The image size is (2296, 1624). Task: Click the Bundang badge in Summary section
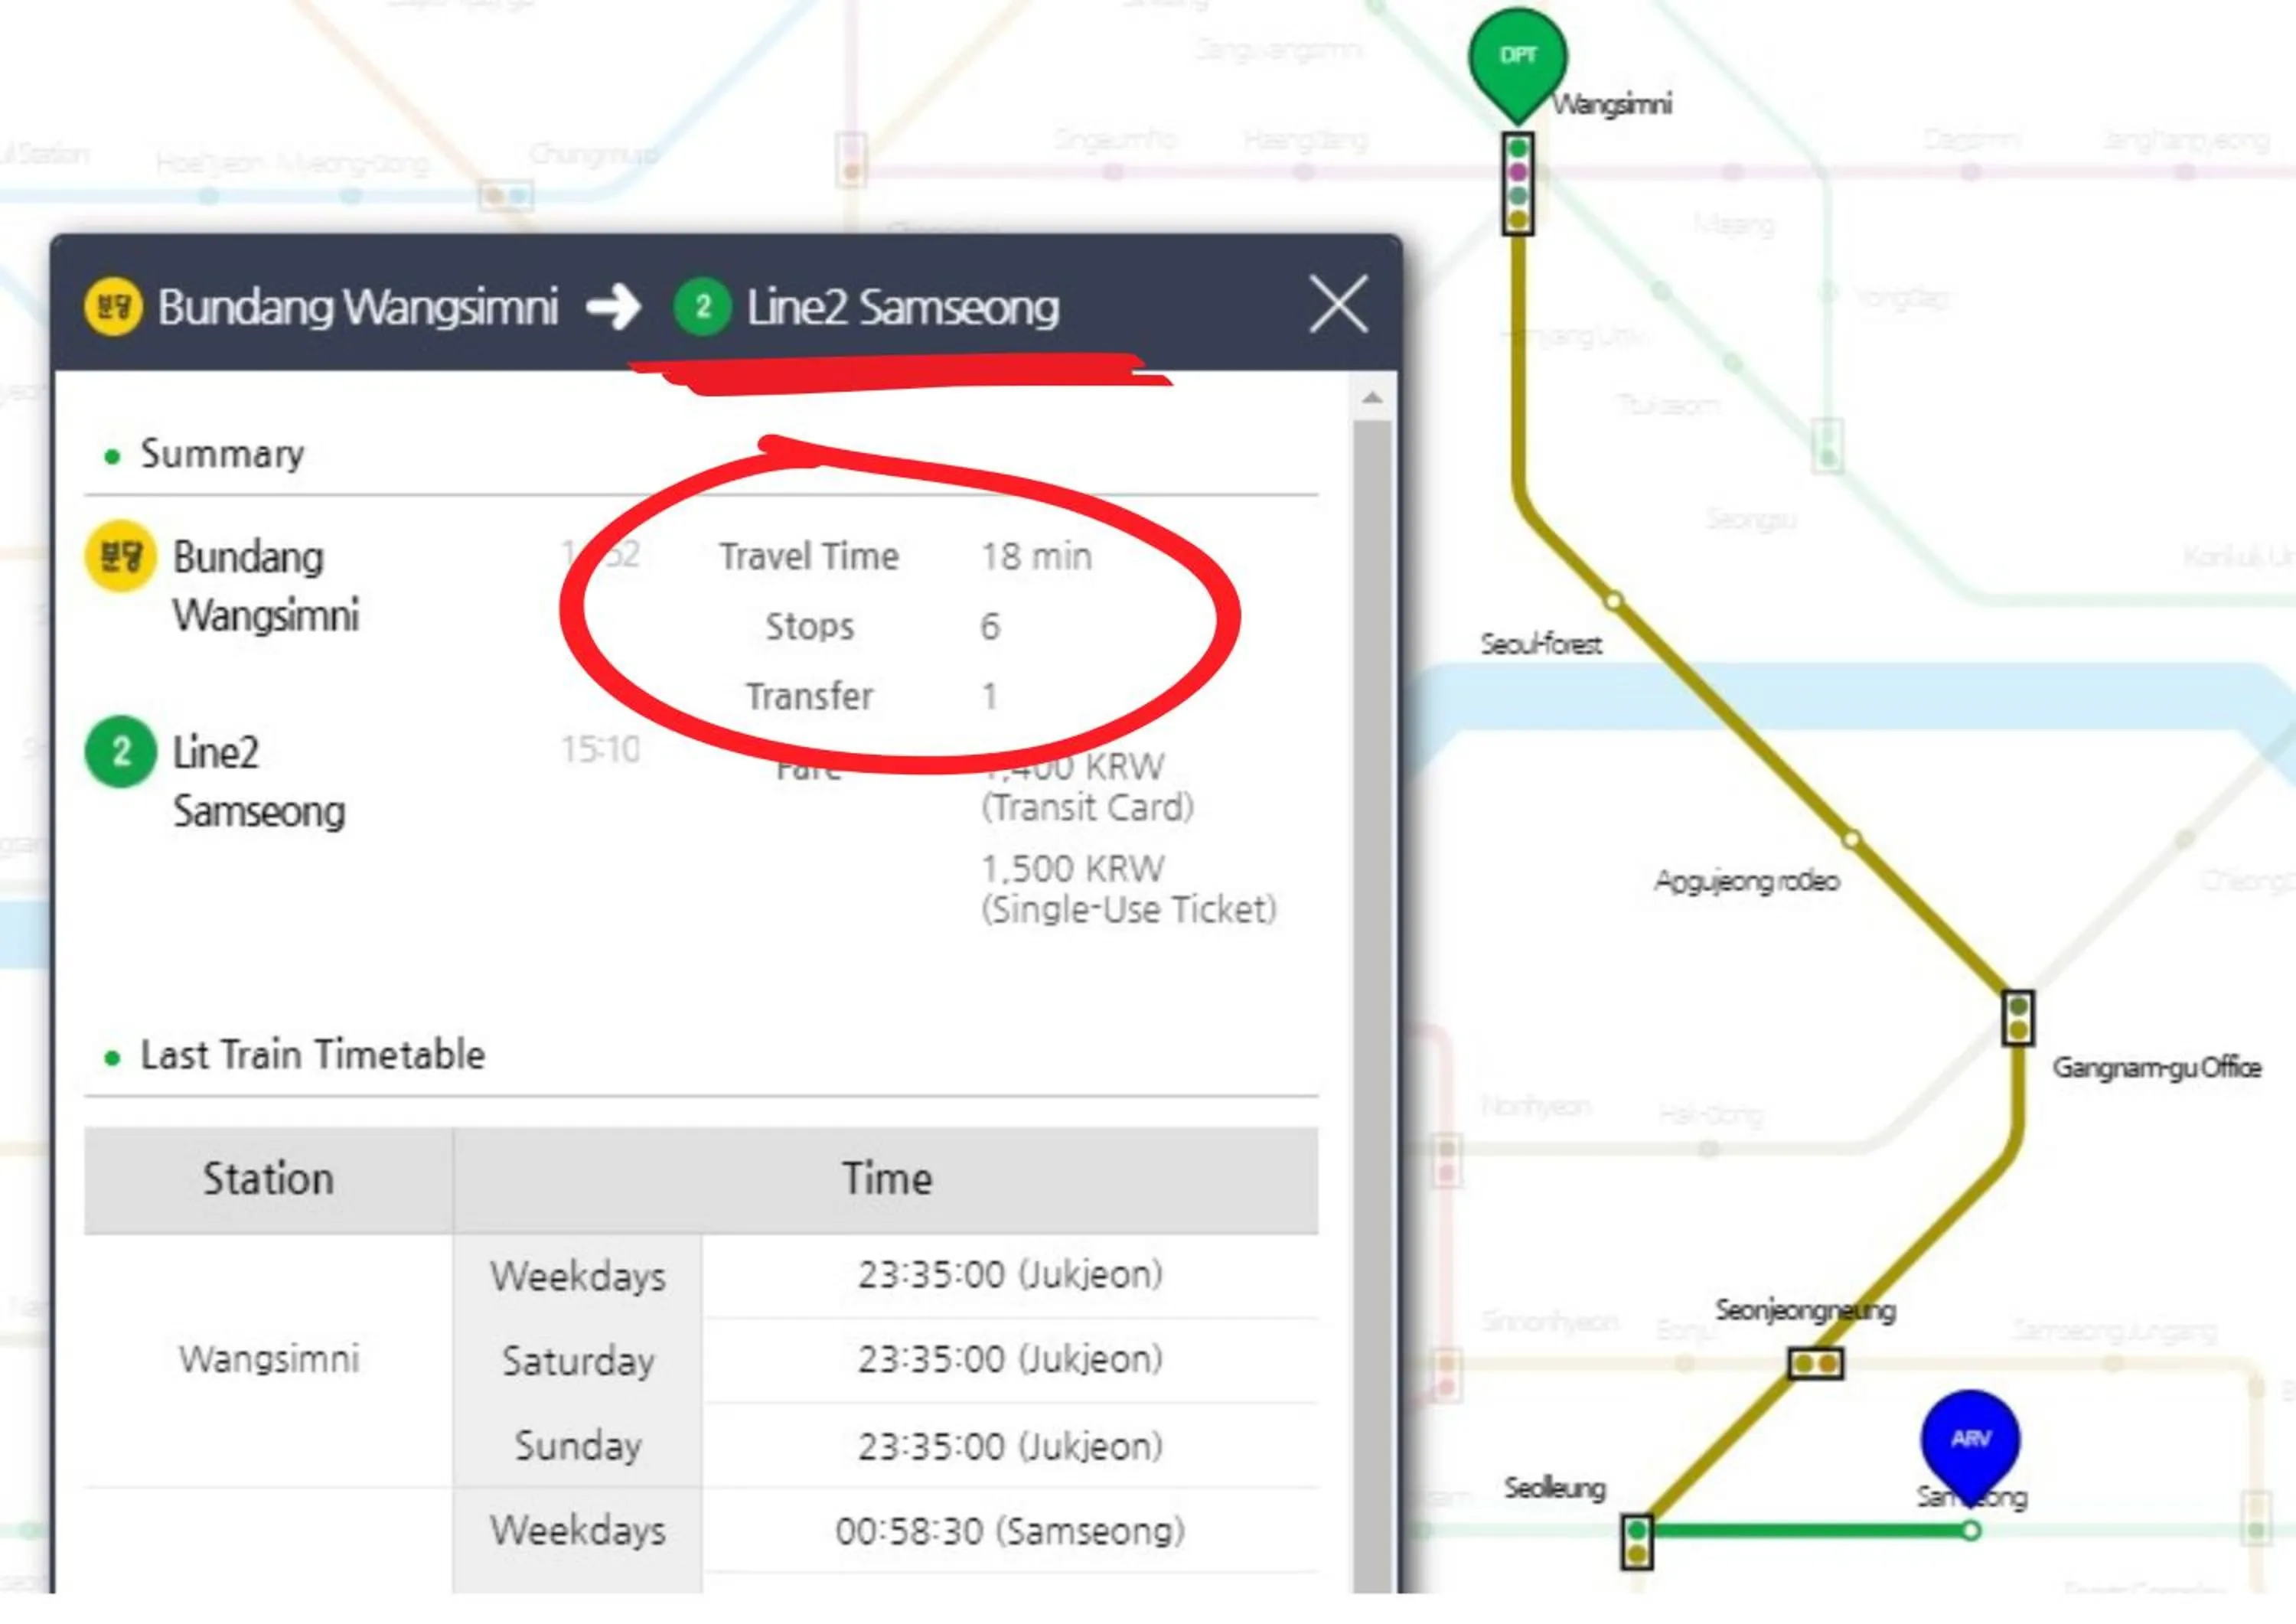pos(120,556)
